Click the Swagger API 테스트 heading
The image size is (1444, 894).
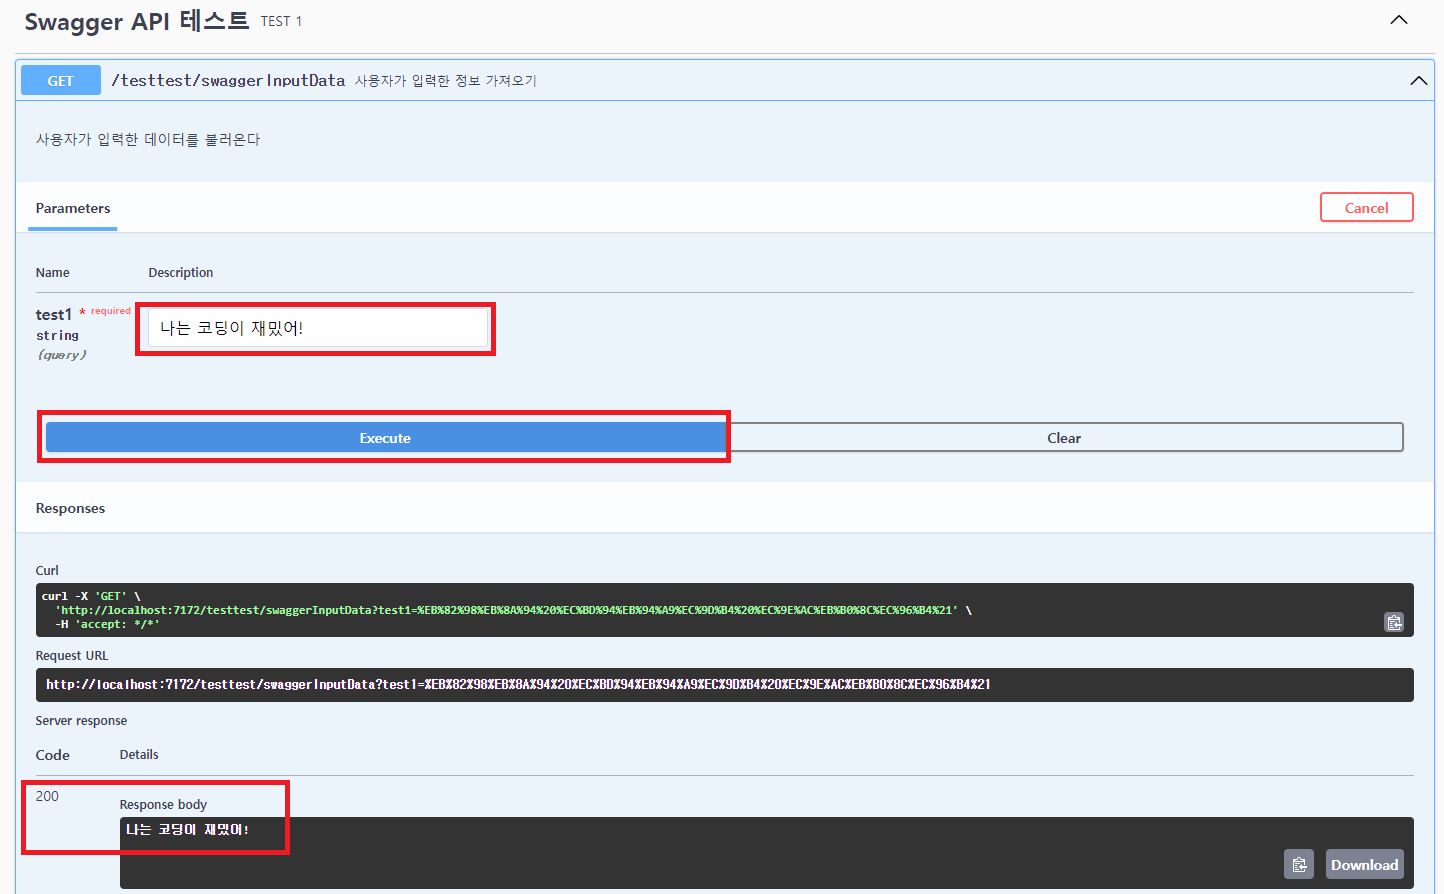(136, 21)
